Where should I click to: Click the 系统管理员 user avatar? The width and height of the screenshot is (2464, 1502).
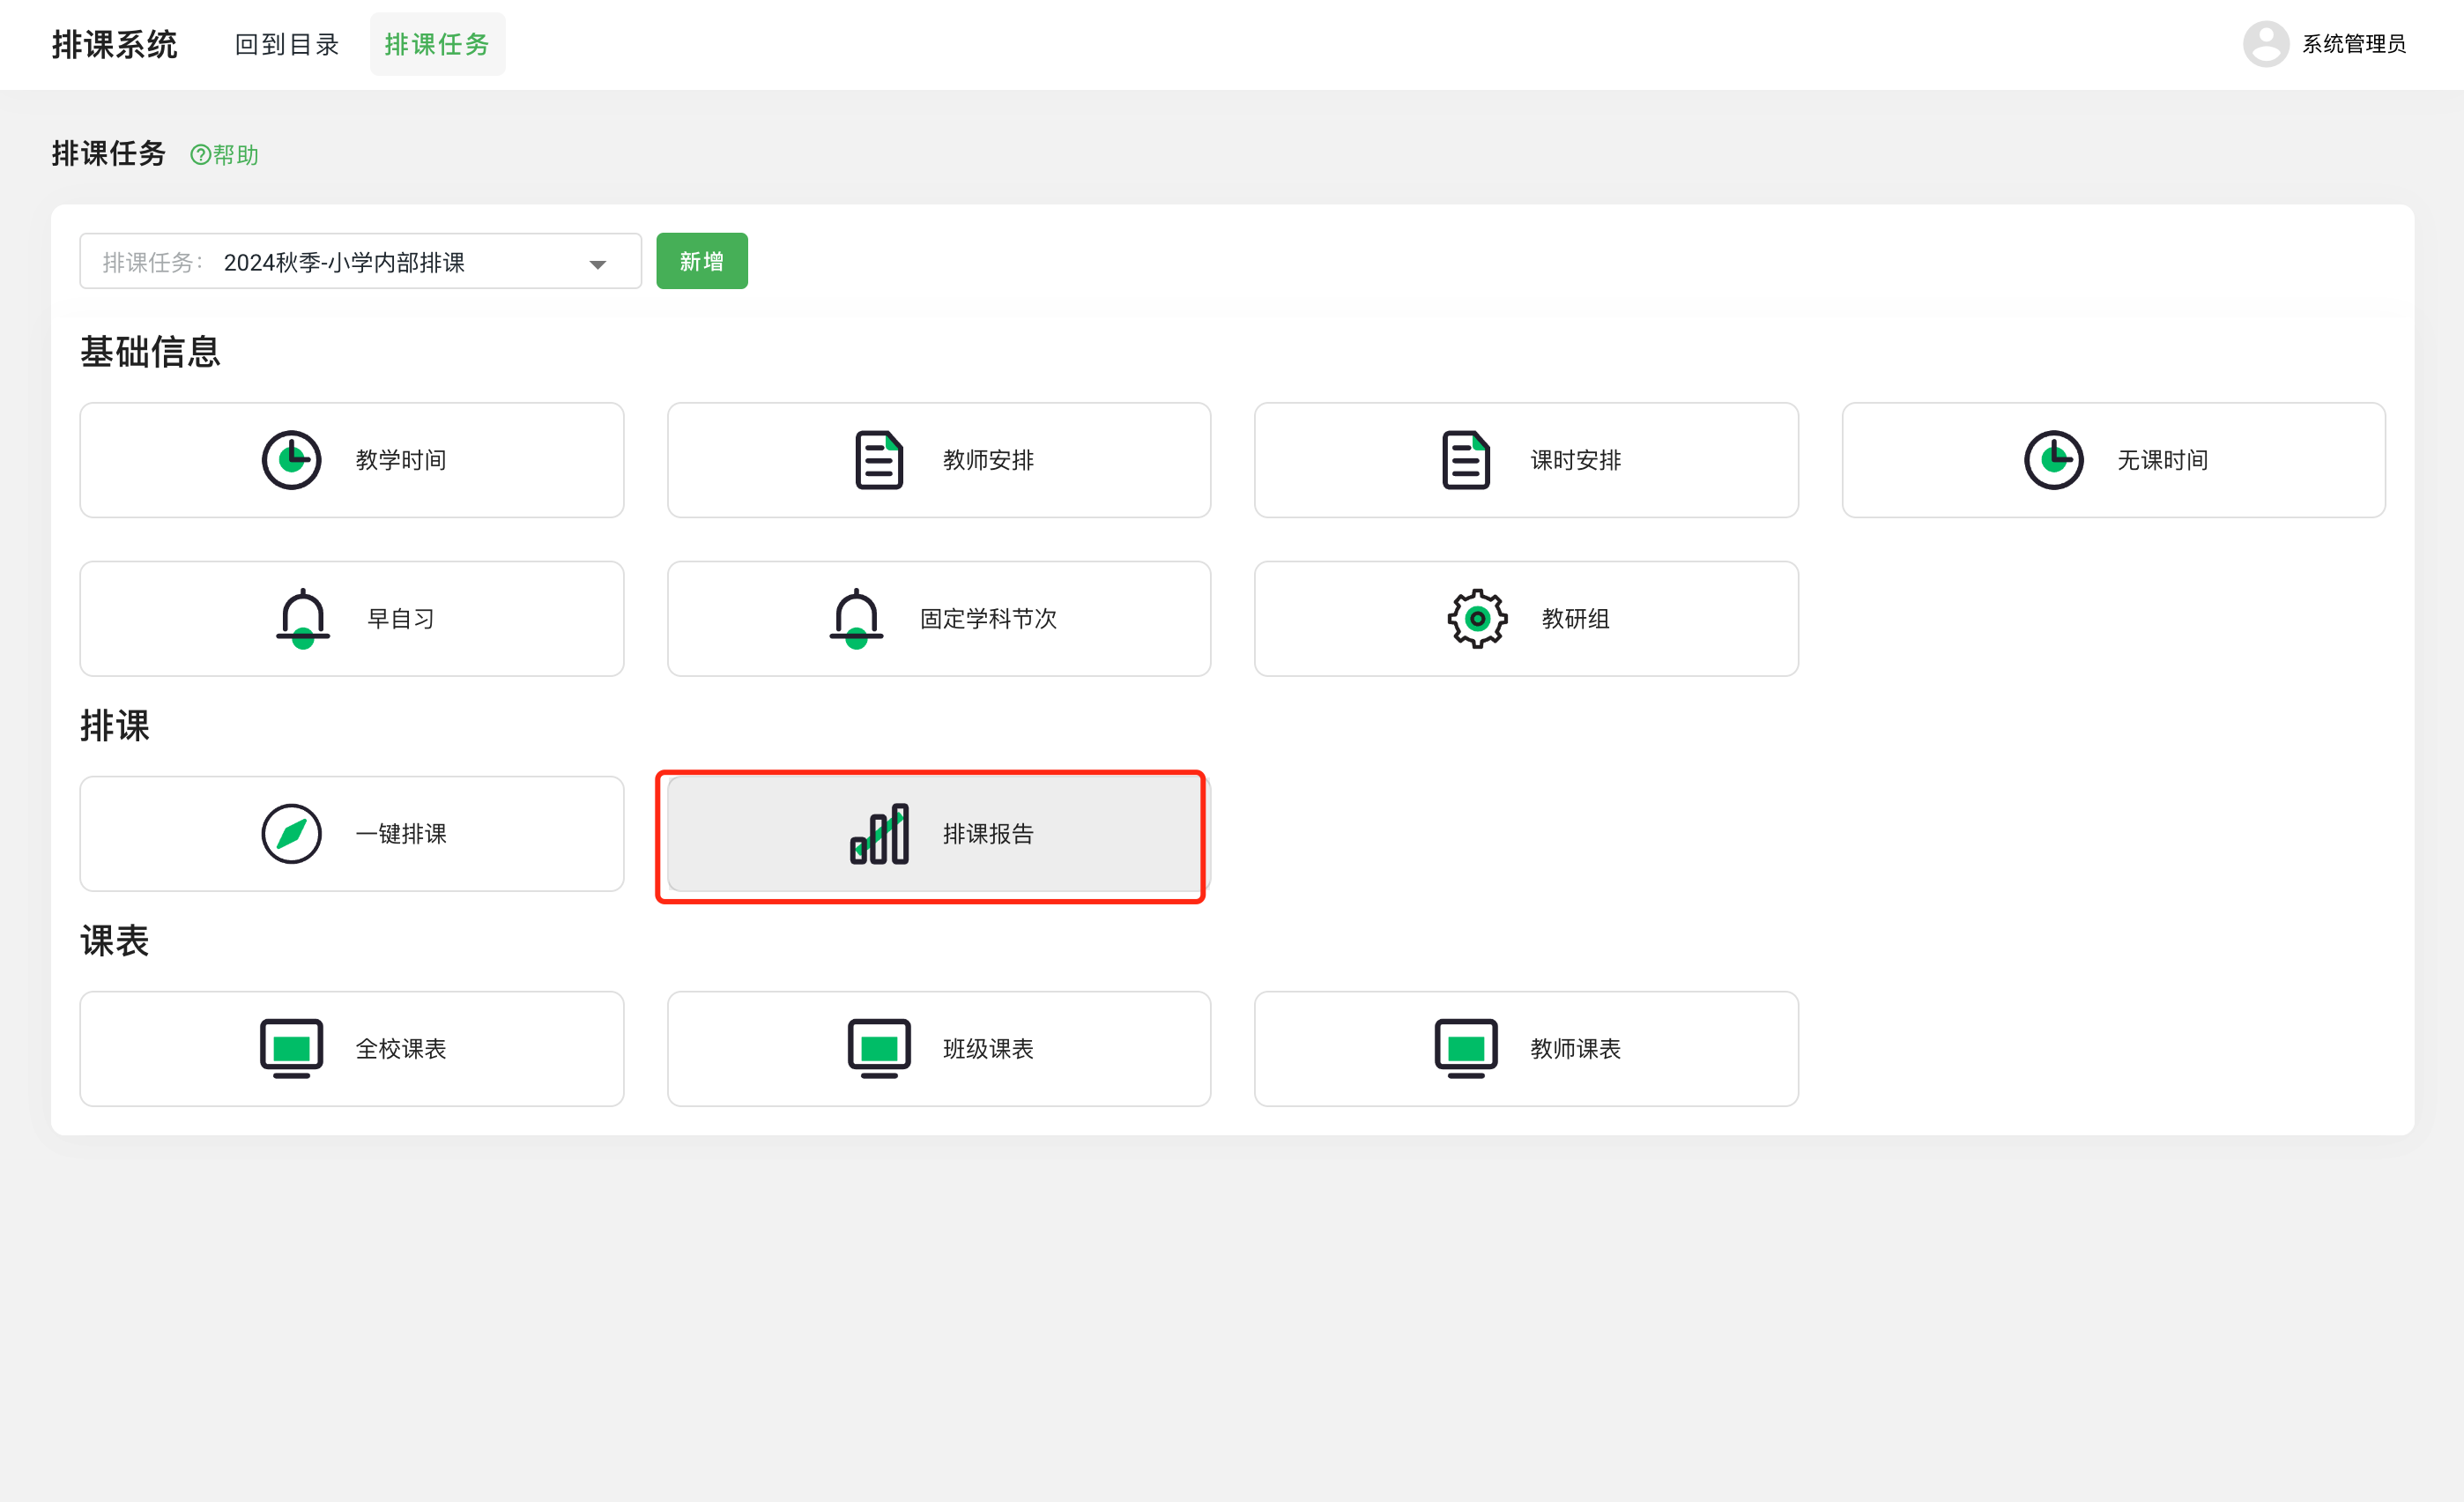[2265, 44]
